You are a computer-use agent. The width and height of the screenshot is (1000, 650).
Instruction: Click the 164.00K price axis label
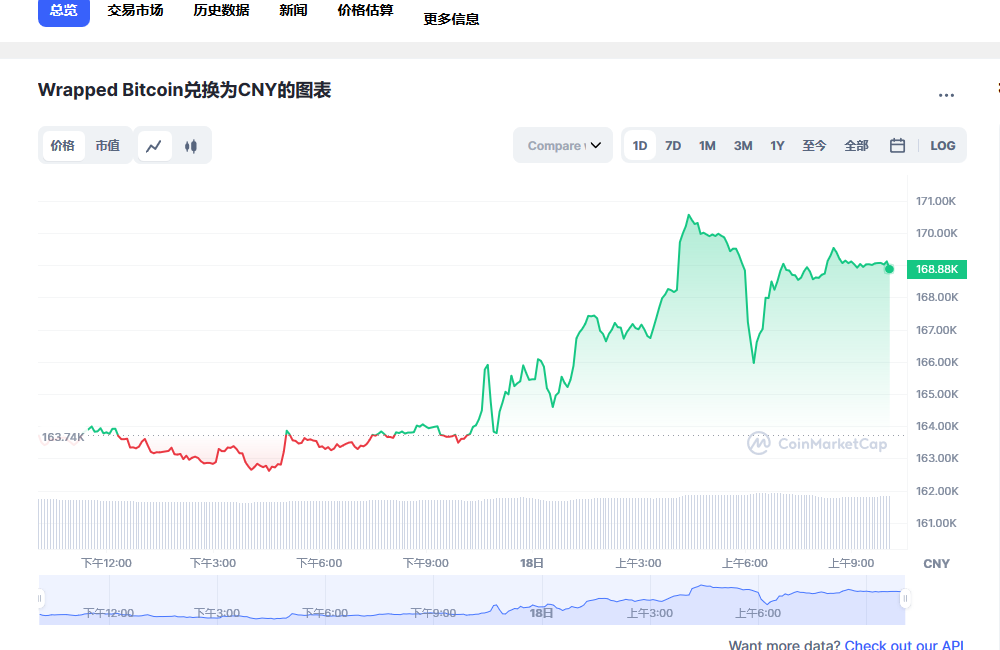(x=936, y=426)
